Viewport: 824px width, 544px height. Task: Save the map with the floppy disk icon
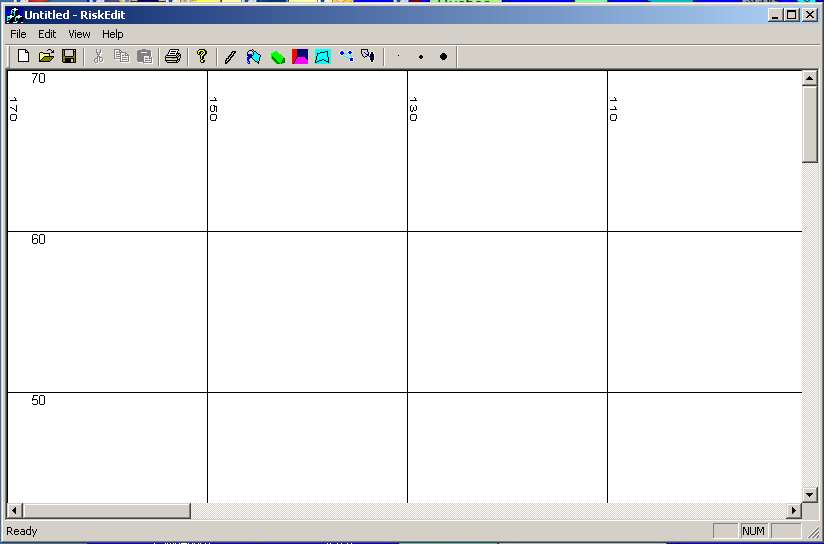tap(69, 56)
